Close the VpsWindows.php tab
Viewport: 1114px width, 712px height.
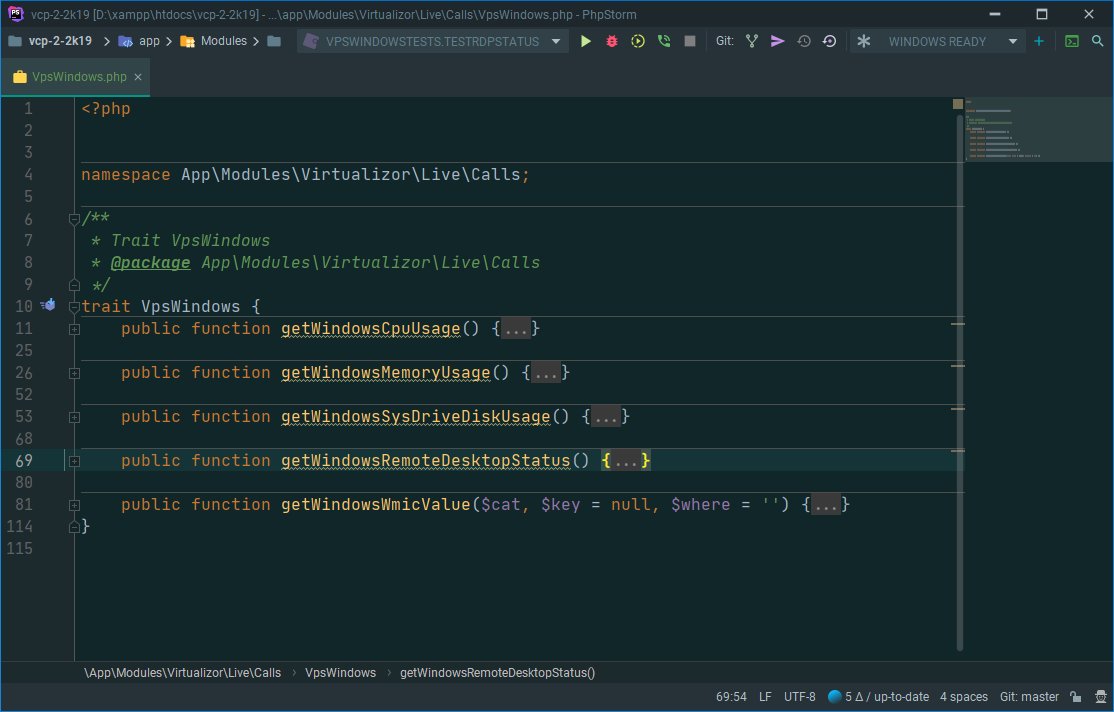tap(138, 77)
